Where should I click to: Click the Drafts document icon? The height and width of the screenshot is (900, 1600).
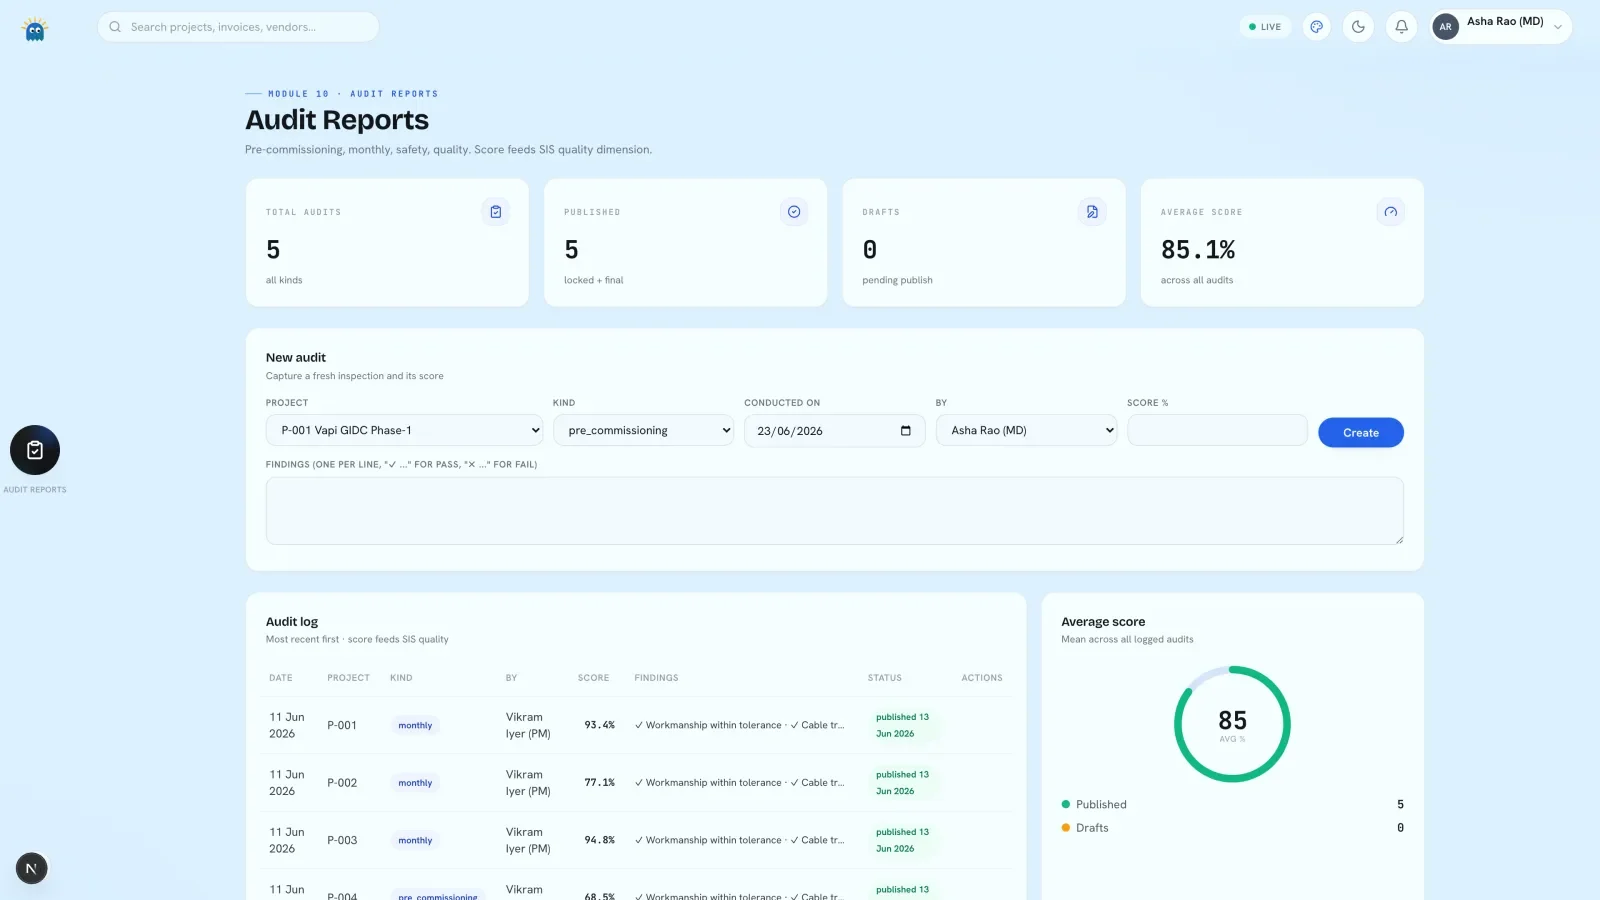[x=1092, y=212]
